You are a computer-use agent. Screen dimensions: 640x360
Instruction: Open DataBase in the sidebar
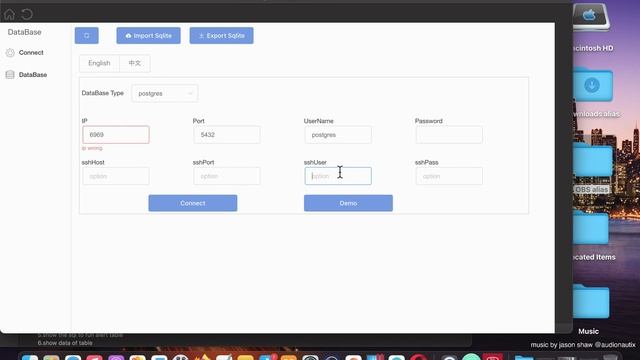pos(33,75)
